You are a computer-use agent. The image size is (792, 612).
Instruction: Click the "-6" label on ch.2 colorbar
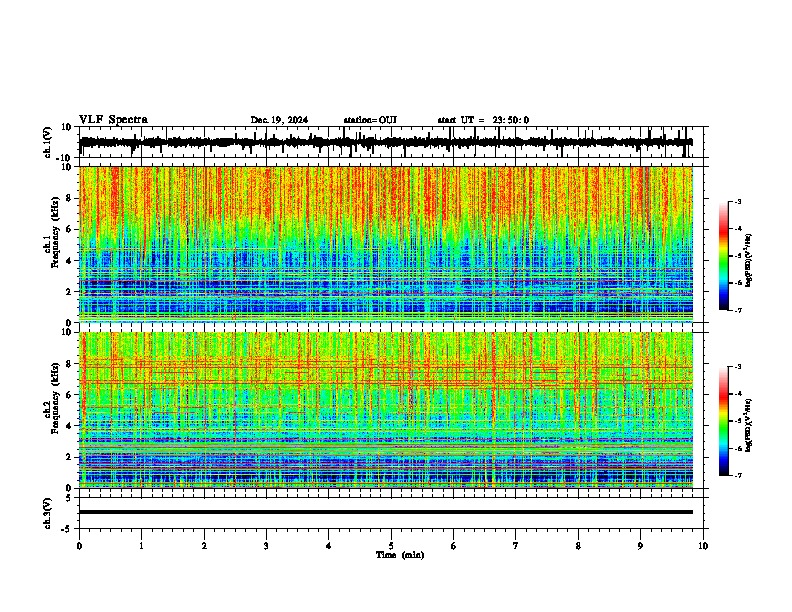737,448
